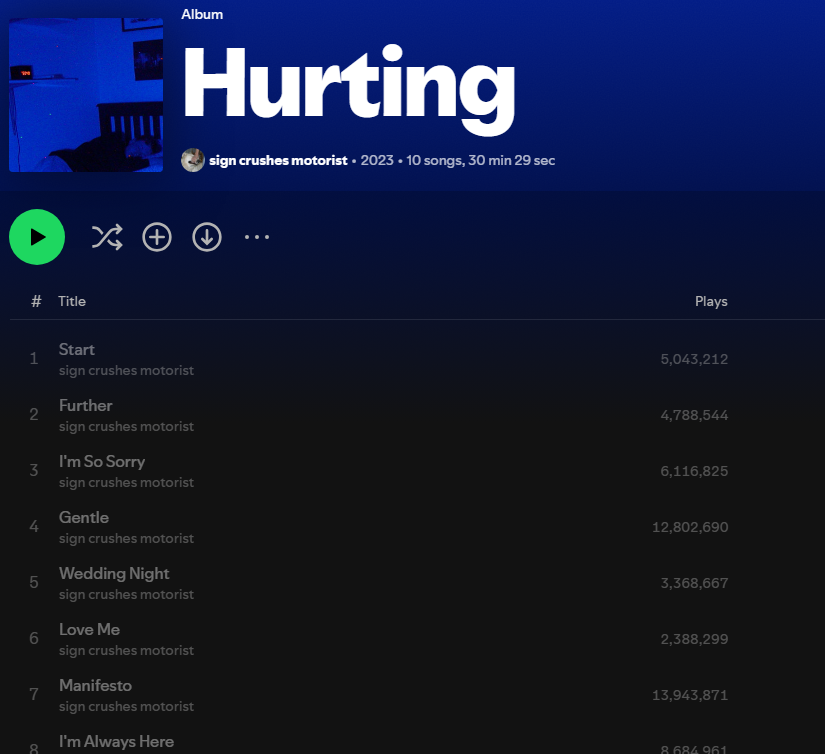Play the song Gentle
Viewport: 825px width, 754px height.
point(84,517)
